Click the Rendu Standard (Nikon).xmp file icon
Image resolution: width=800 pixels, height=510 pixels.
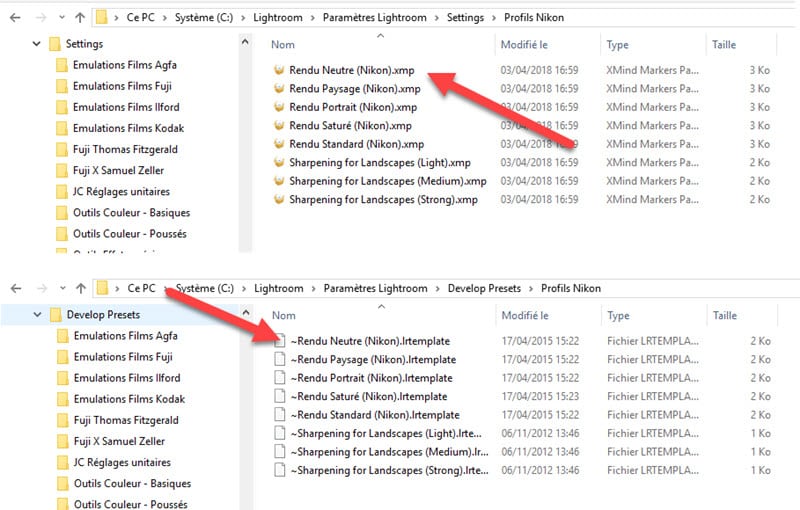coord(279,144)
